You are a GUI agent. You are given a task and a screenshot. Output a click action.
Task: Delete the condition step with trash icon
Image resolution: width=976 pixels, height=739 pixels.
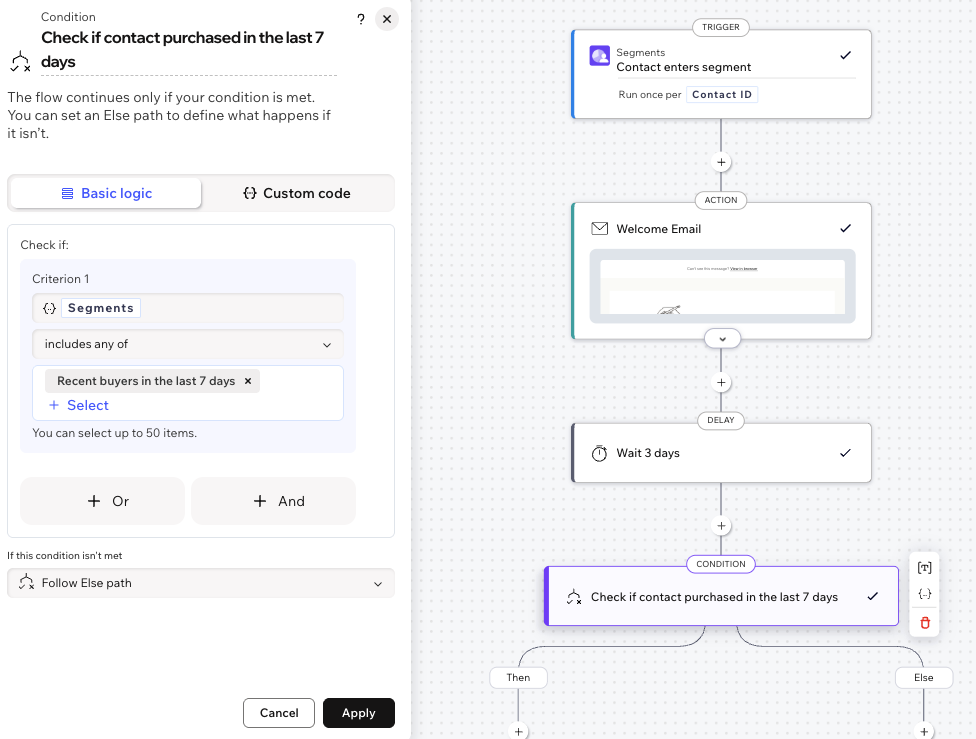coord(925,623)
